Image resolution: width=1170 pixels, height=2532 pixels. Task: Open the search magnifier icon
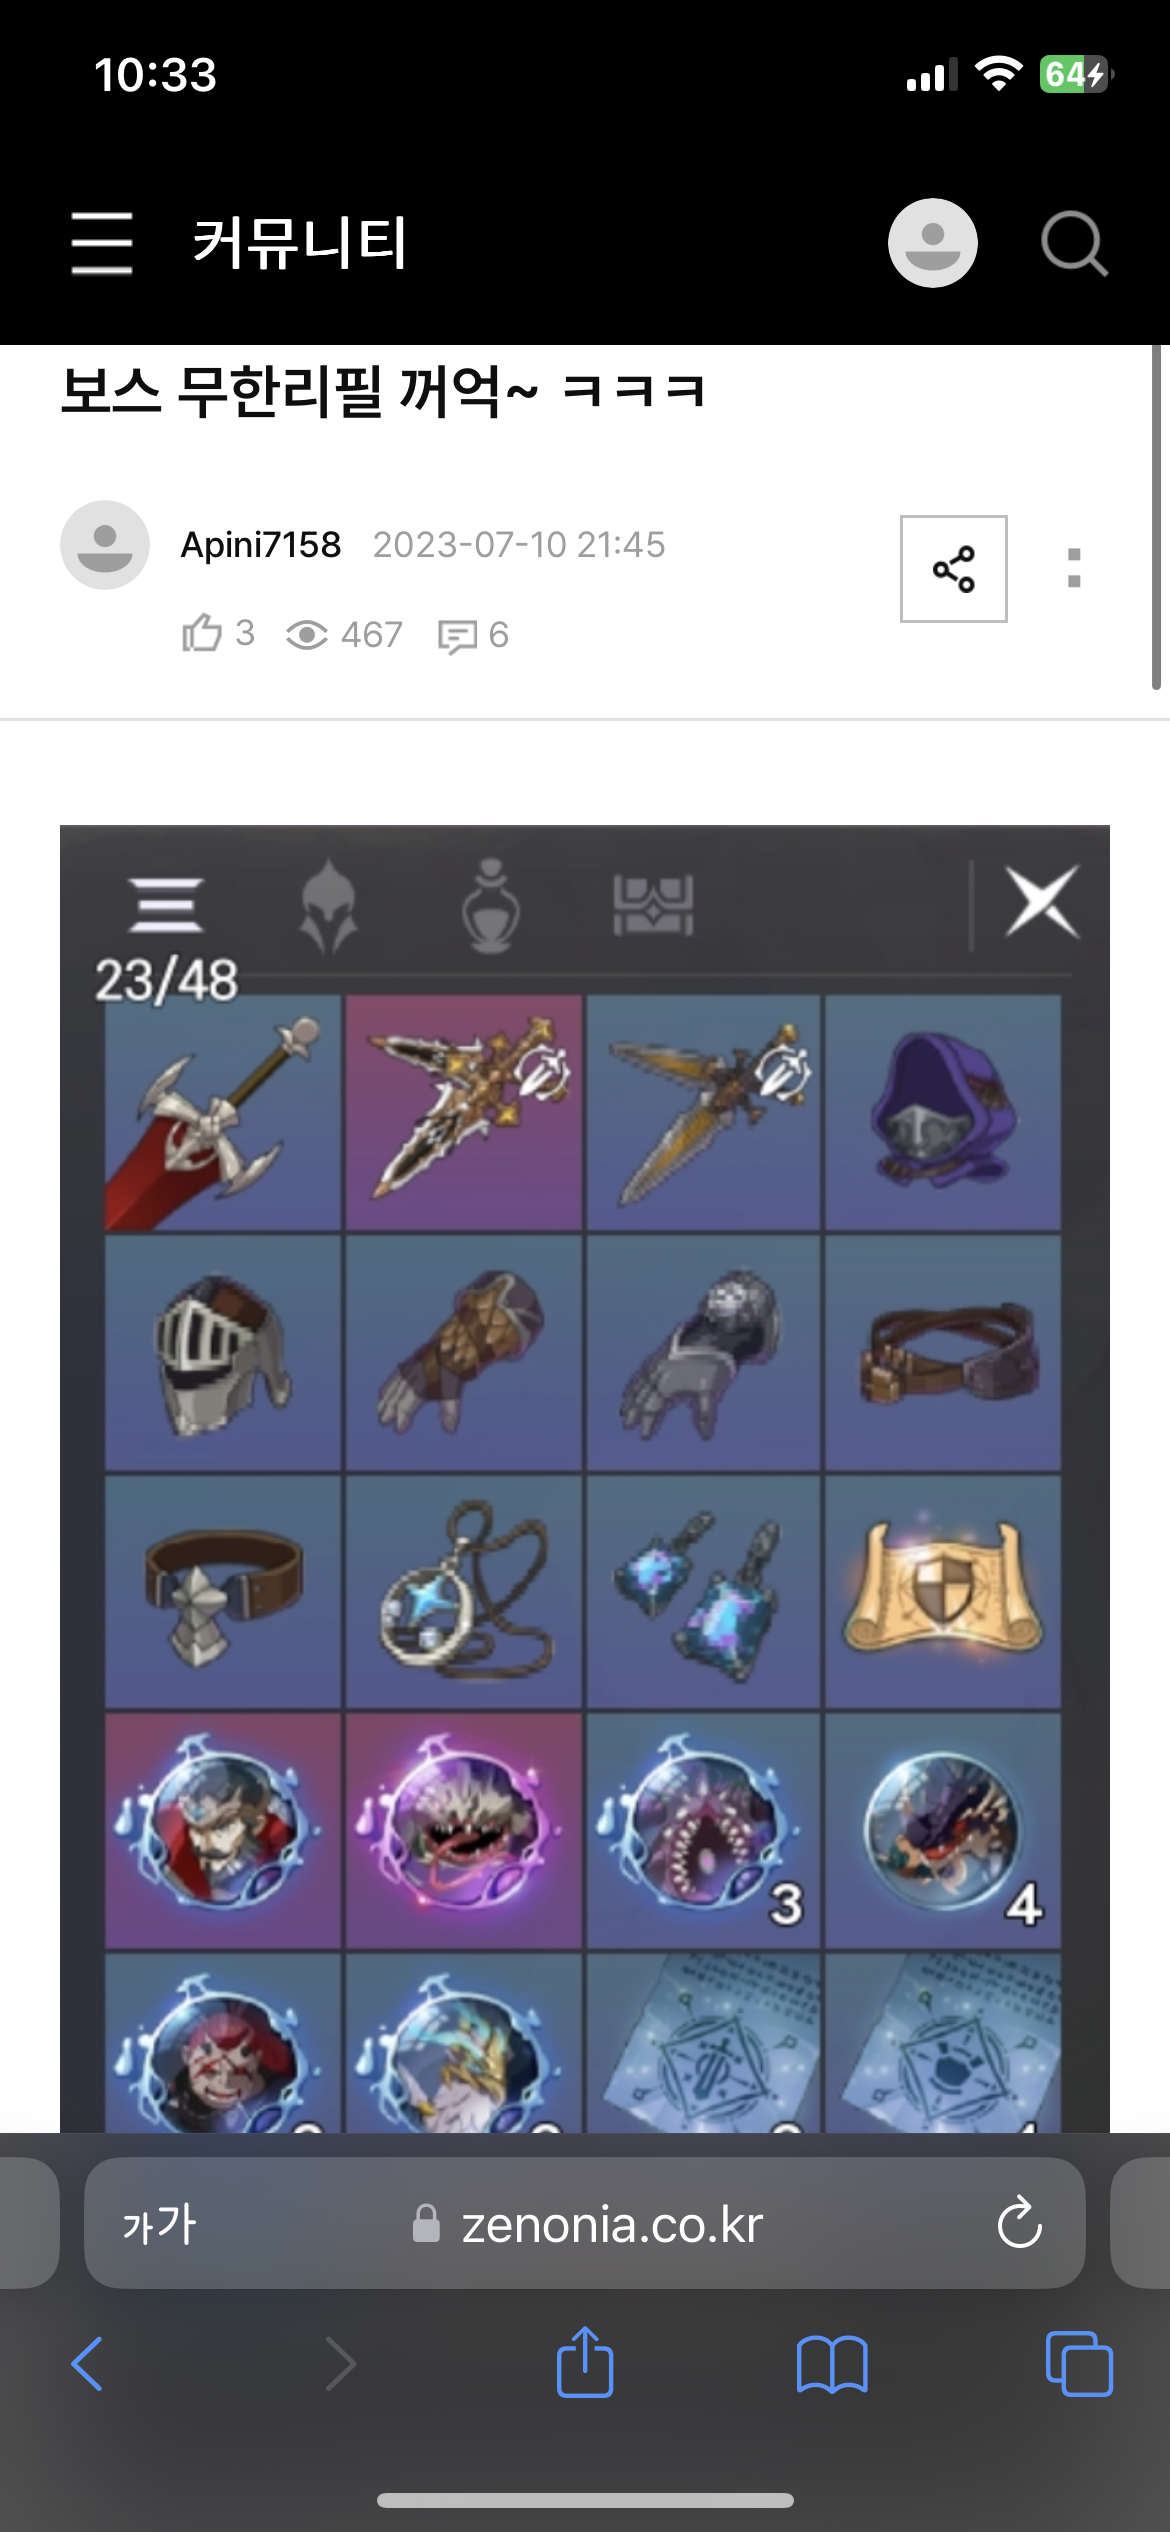pos(1074,243)
